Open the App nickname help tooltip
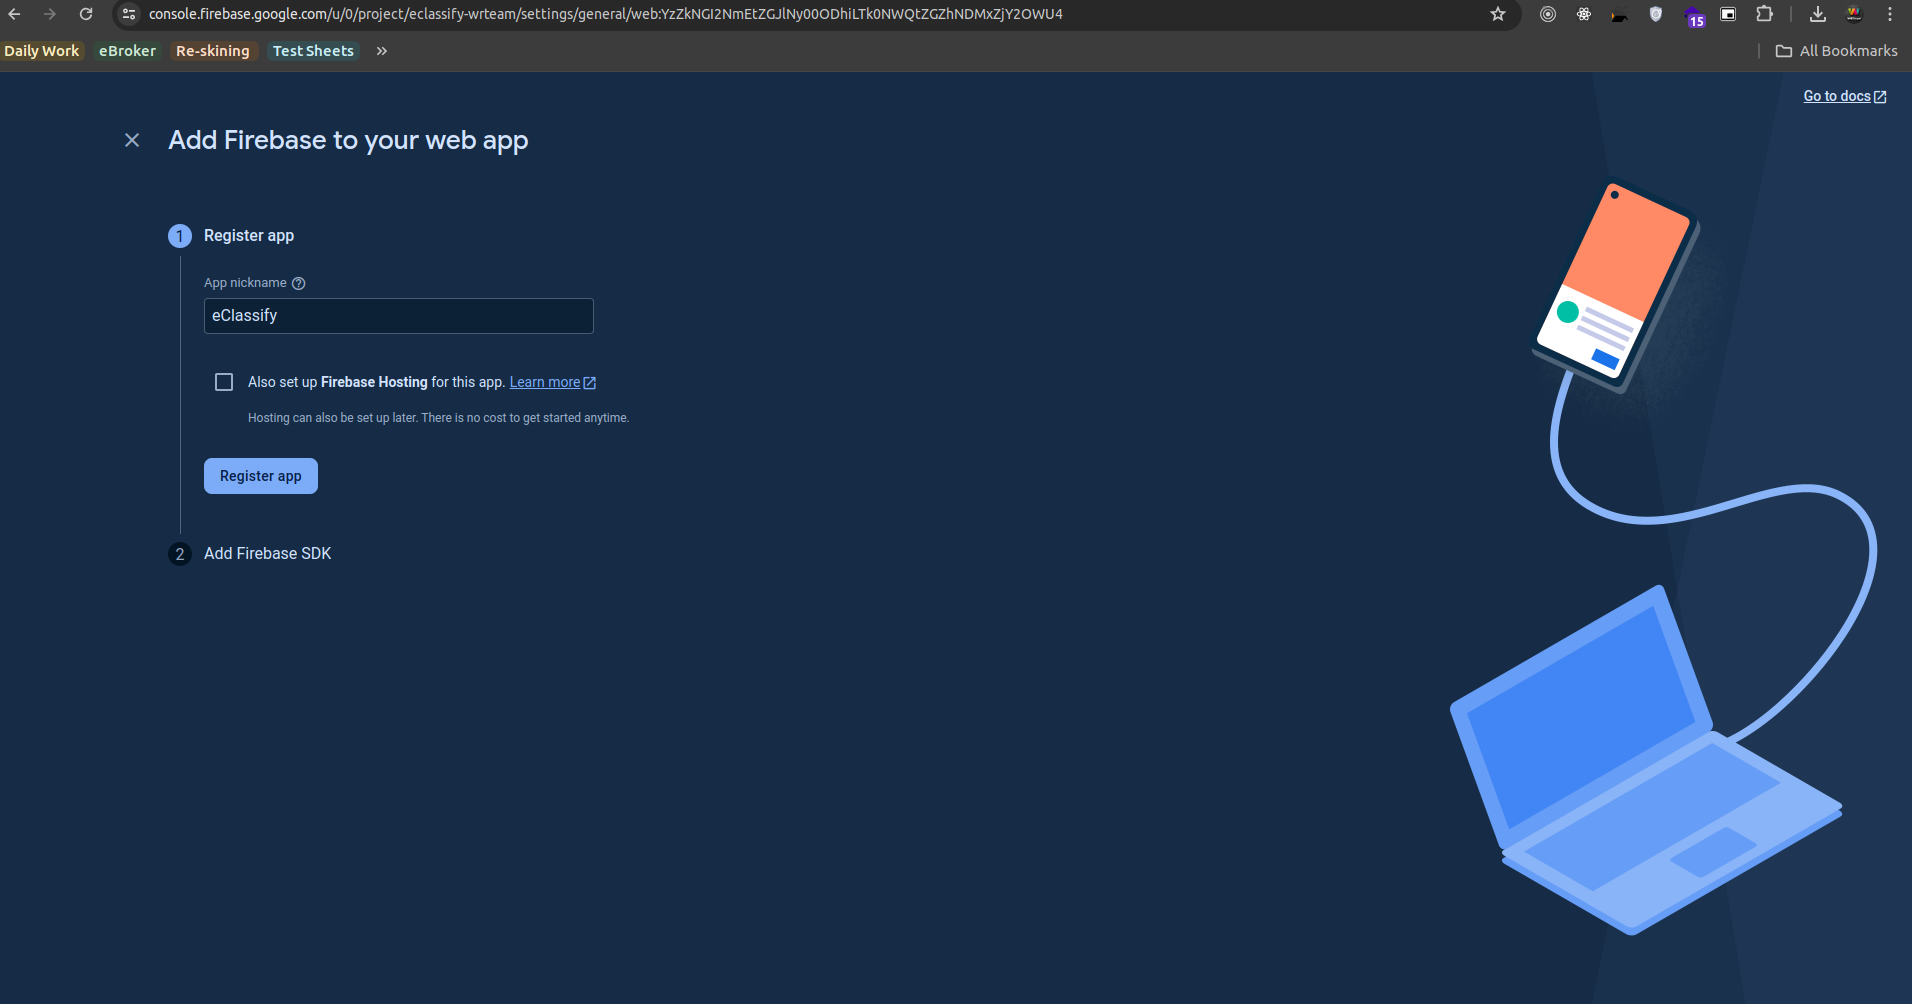The width and height of the screenshot is (1912, 1004). click(299, 283)
